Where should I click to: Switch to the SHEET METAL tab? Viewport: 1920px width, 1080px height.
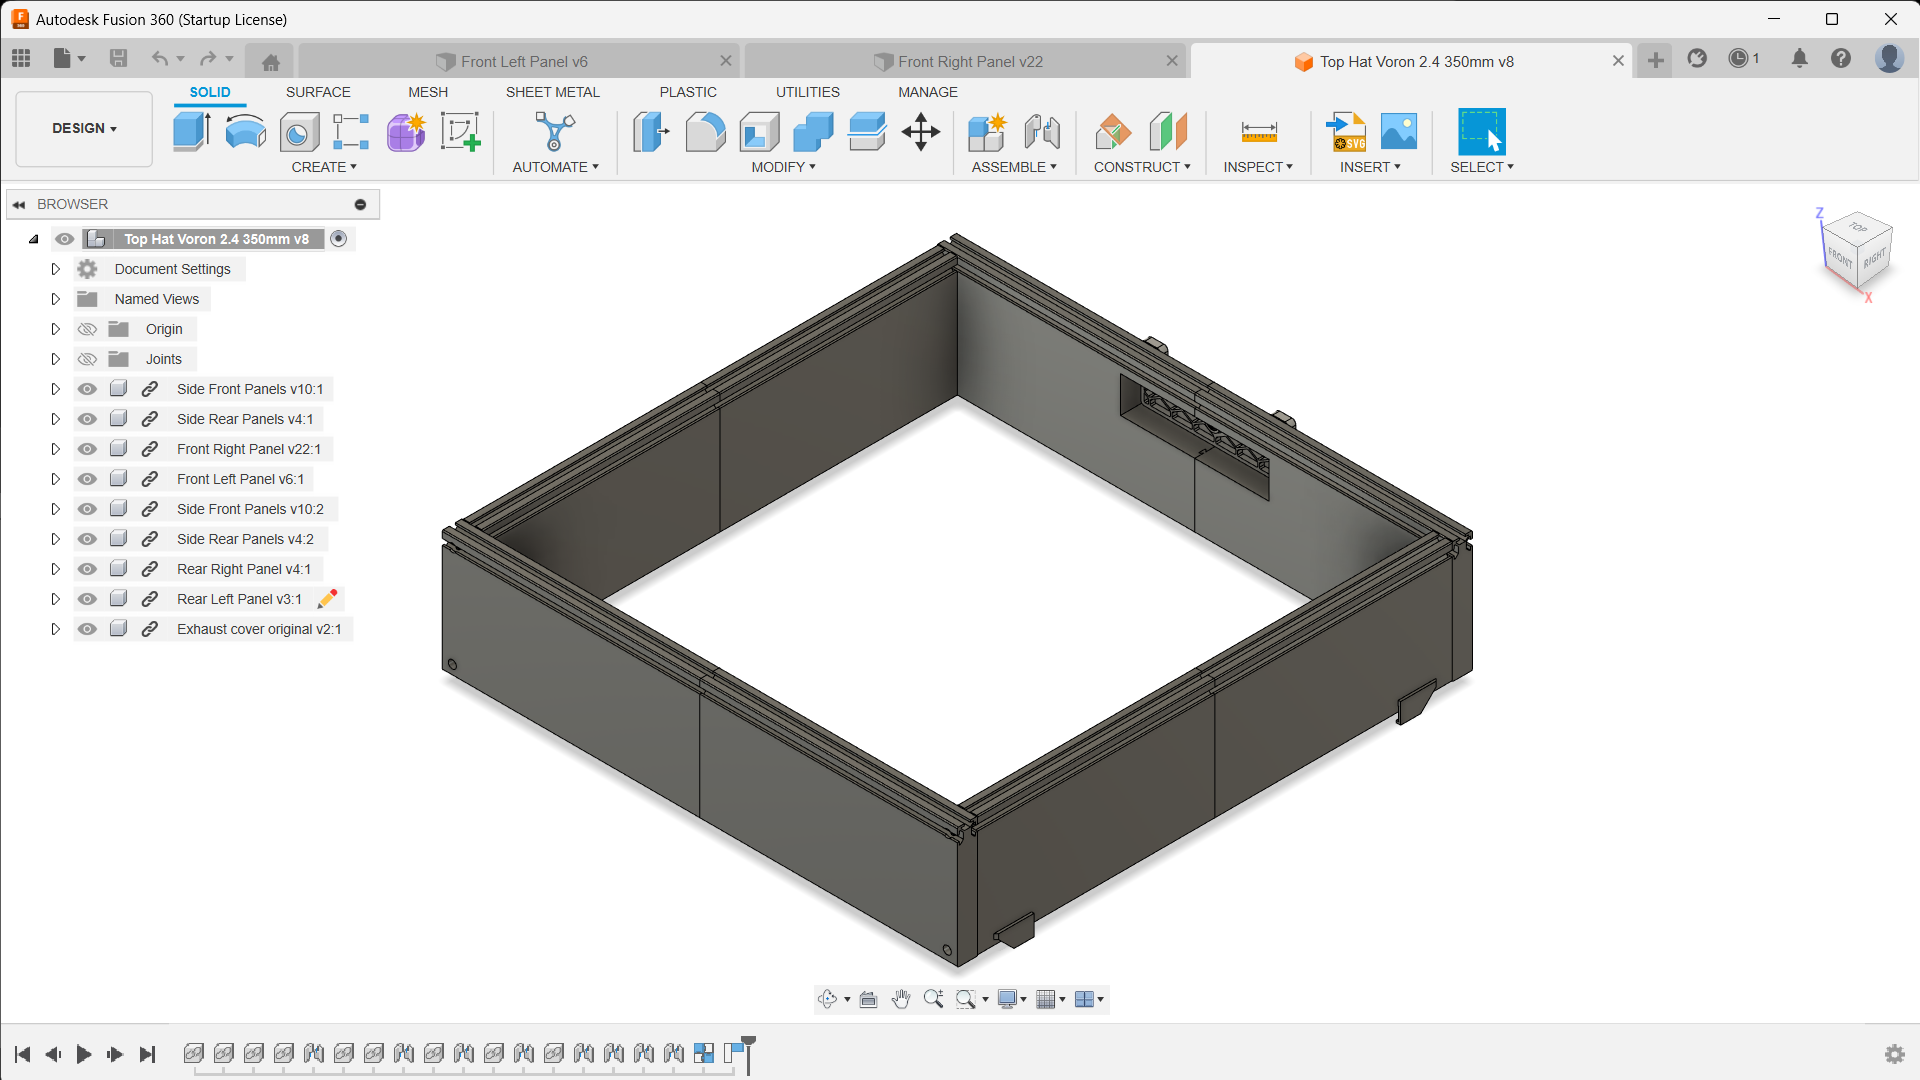coord(552,92)
